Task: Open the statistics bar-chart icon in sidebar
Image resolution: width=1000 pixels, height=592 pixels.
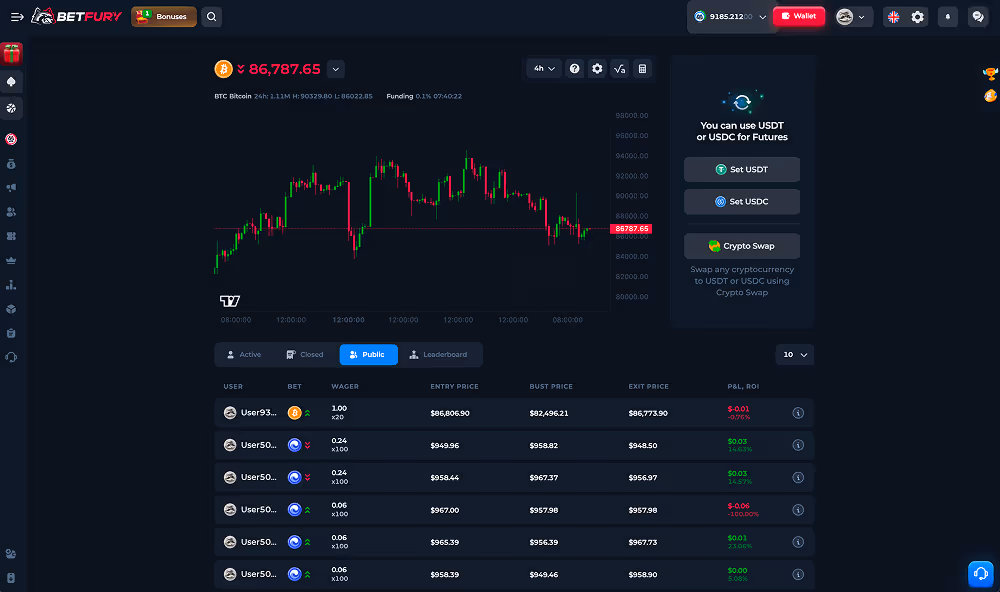Action: click(x=11, y=283)
